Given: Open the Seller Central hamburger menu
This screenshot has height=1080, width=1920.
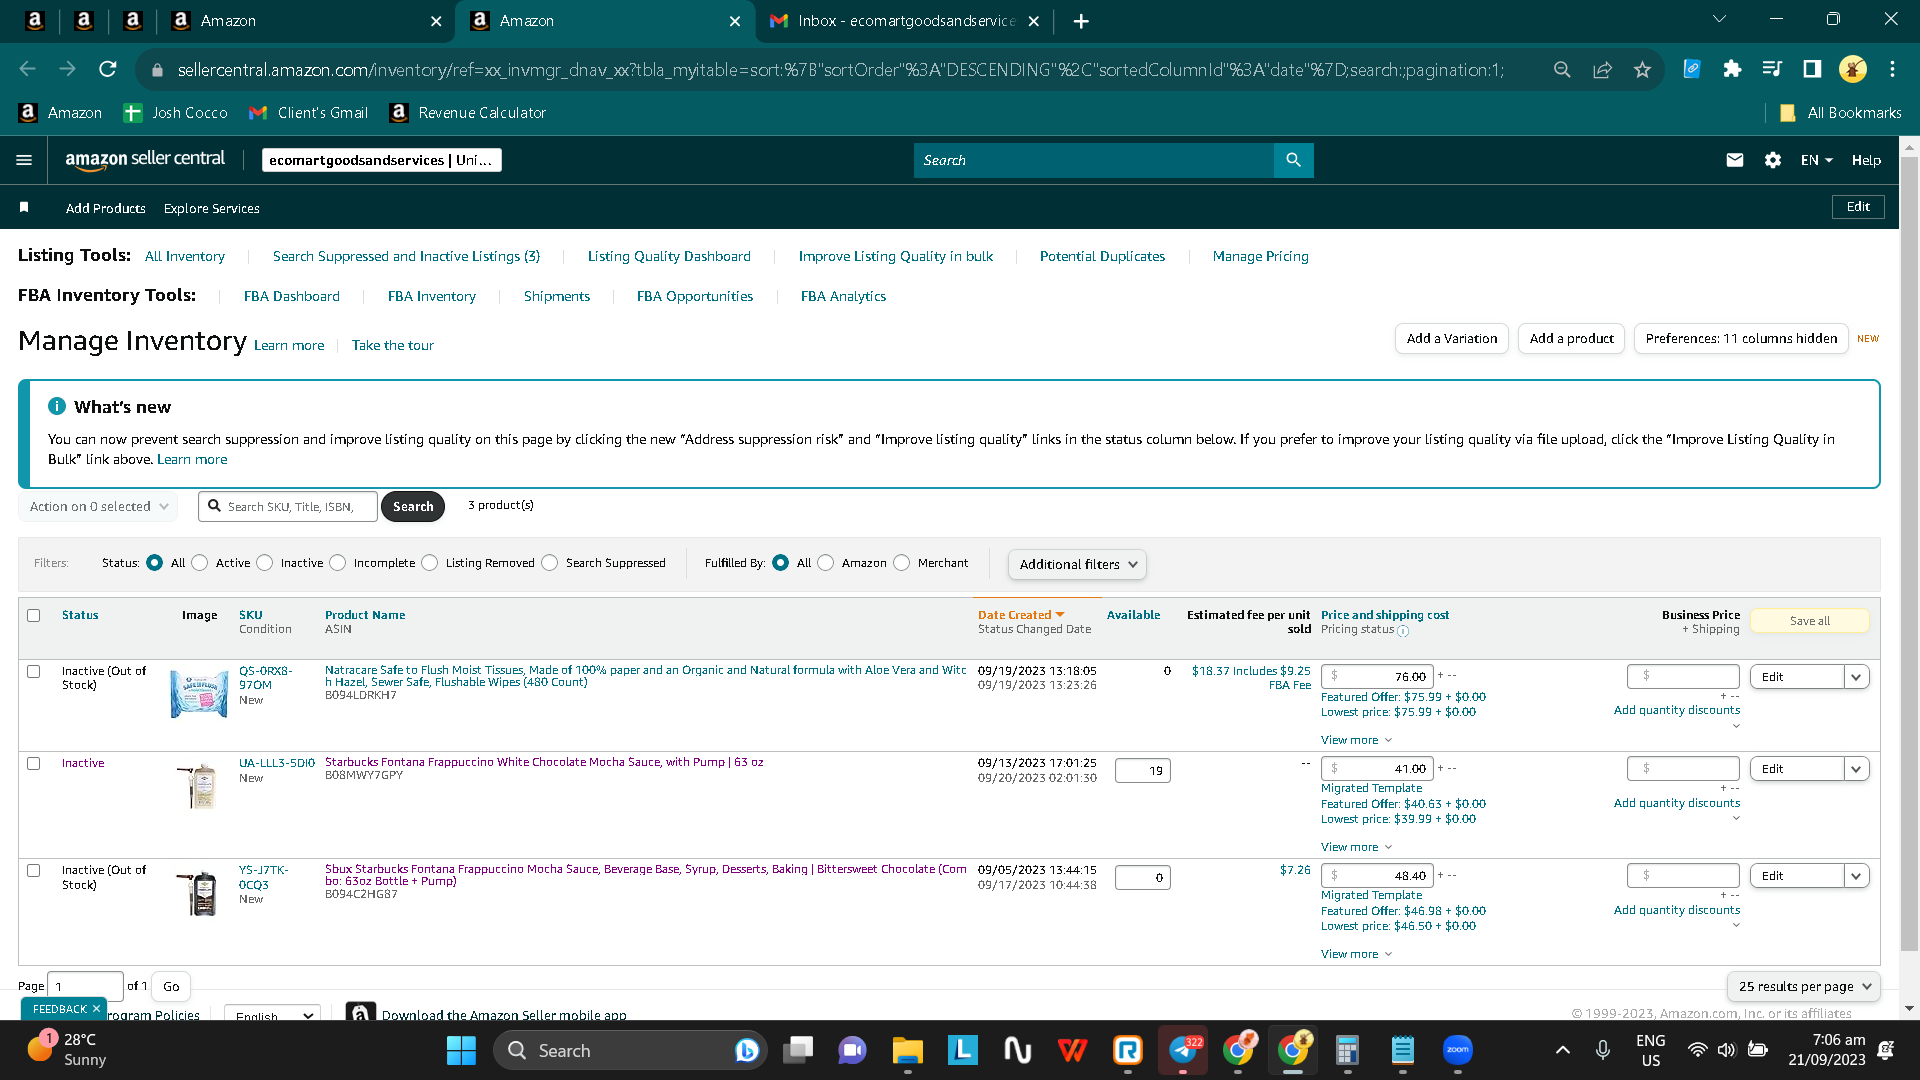Looking at the screenshot, I should [24, 160].
